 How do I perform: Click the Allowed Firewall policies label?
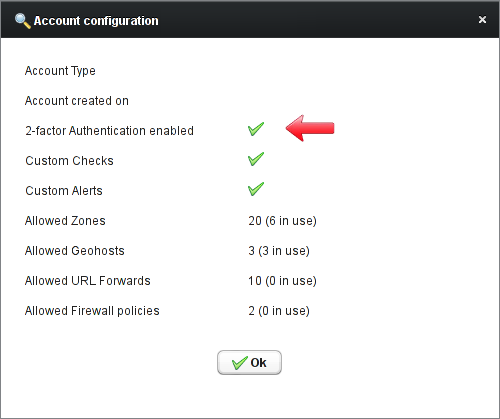pos(92,311)
